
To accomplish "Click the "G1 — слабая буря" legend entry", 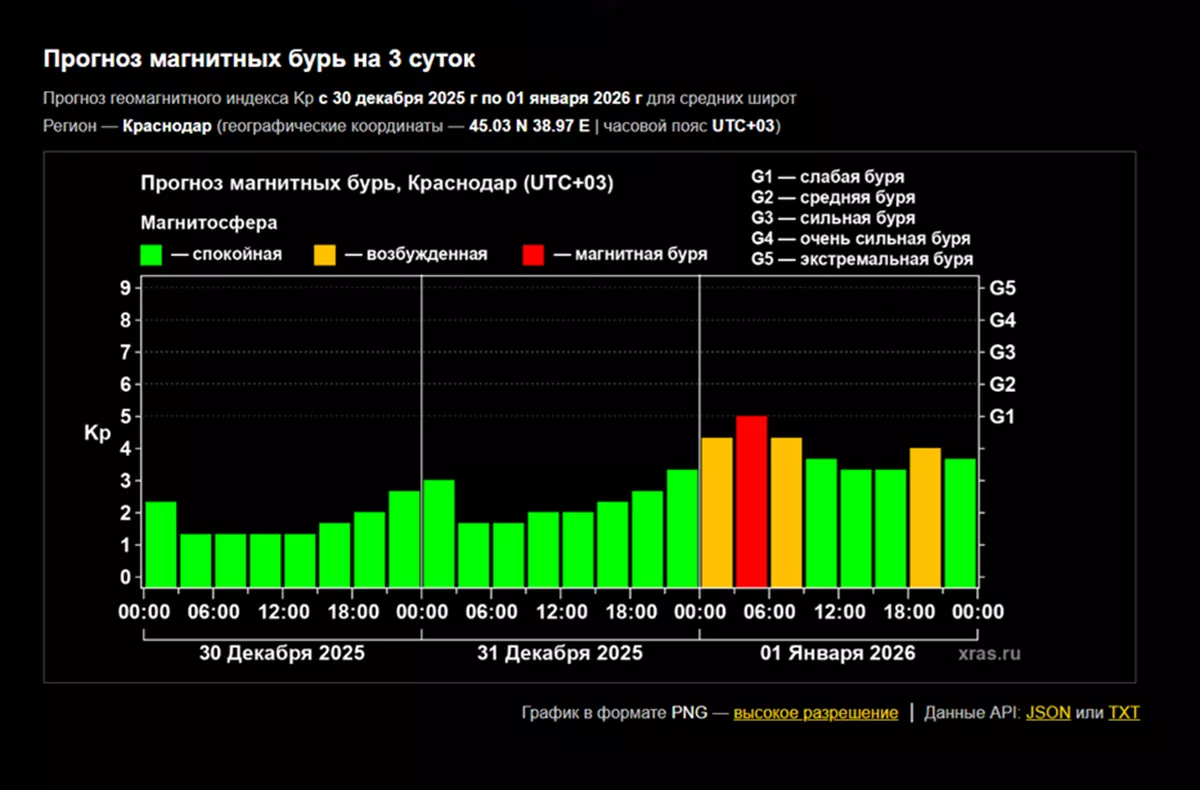I will (827, 177).
